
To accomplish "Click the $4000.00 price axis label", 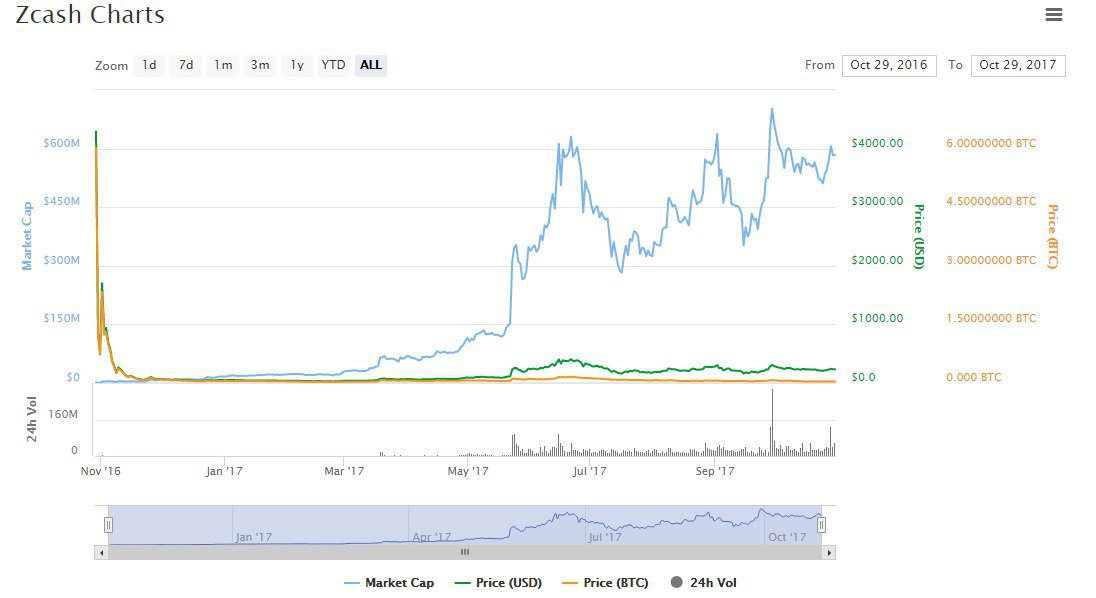I will 877,143.
